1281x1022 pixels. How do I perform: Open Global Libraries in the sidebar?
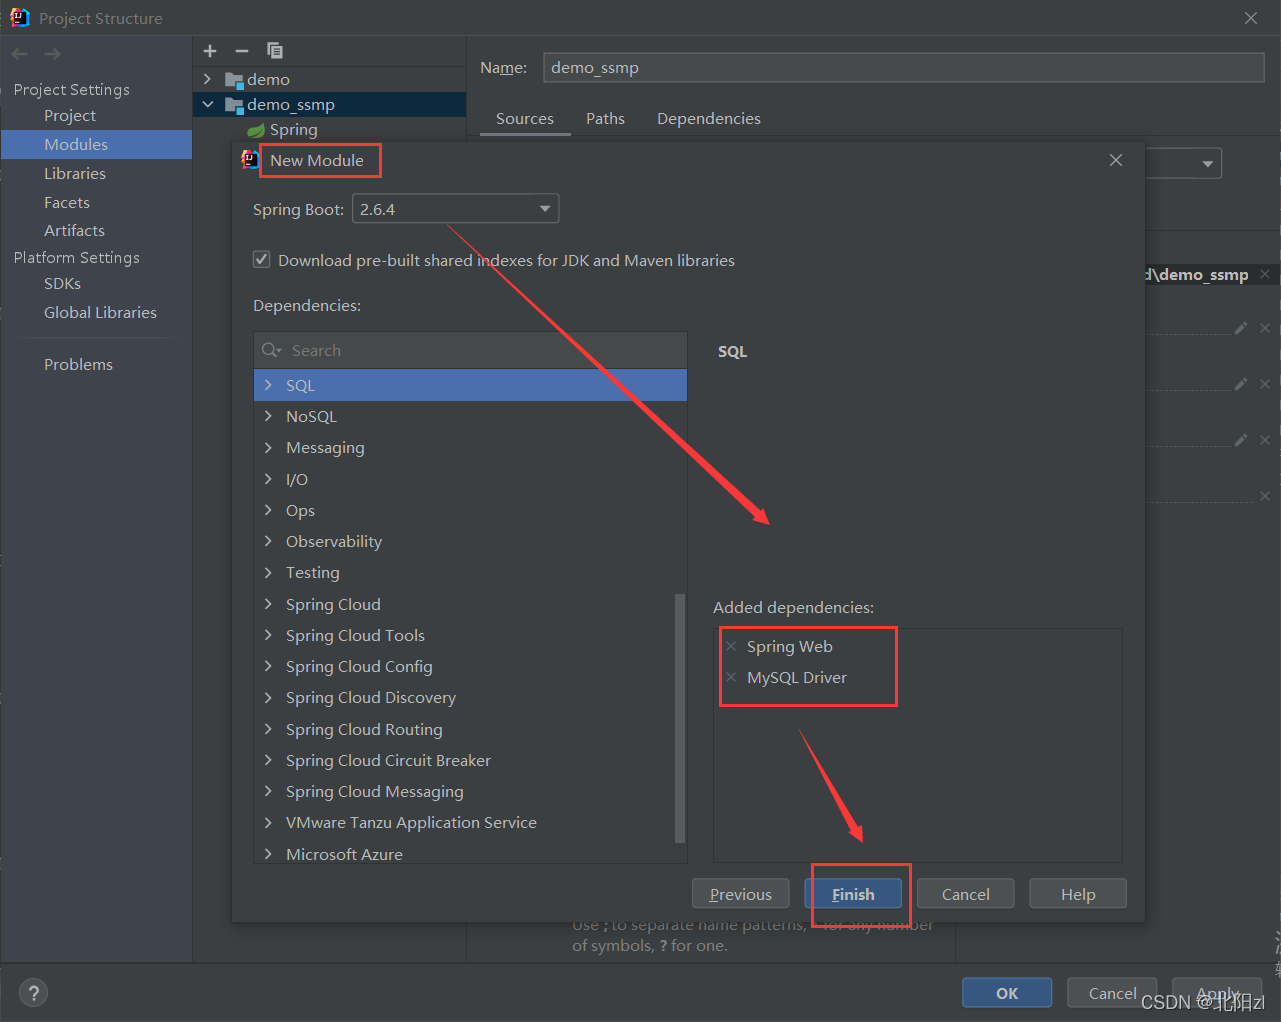pos(100,312)
